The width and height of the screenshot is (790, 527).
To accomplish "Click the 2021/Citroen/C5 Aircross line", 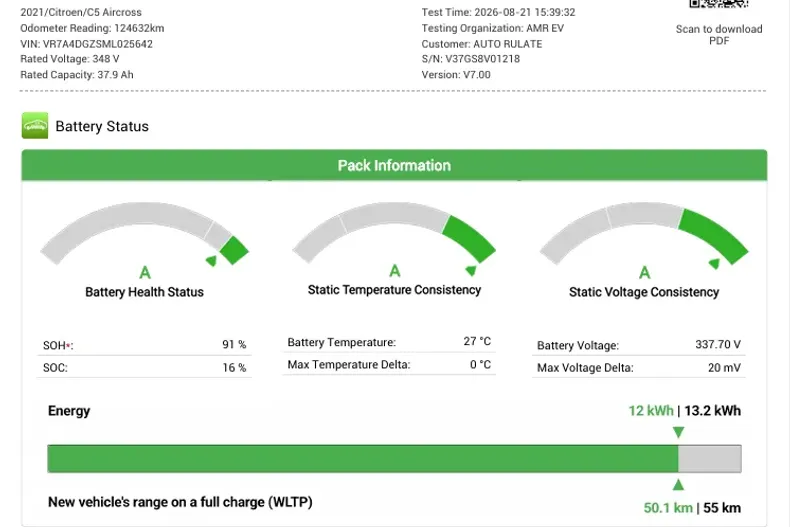I will tap(81, 12).
